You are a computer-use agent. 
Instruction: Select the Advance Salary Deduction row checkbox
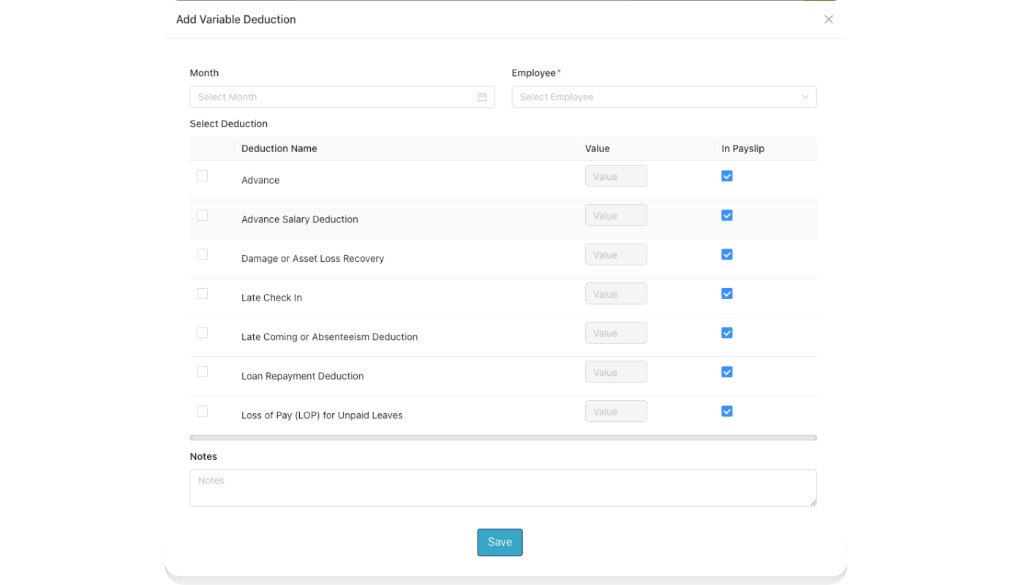point(202,214)
